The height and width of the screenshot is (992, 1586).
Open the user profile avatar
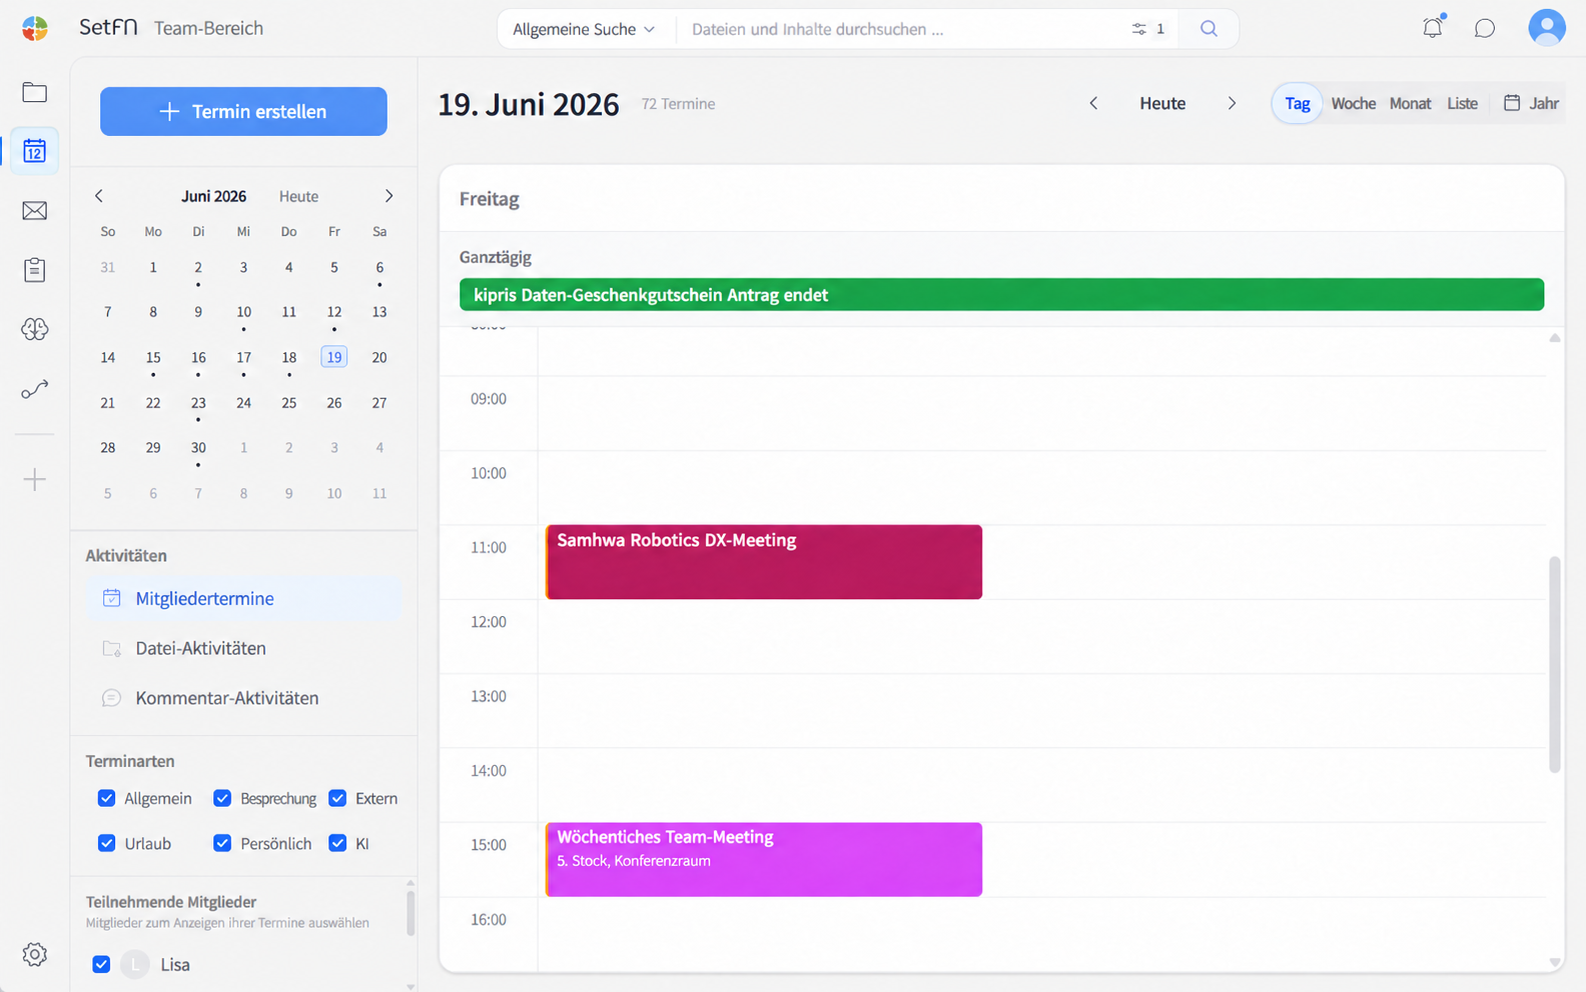click(1547, 28)
